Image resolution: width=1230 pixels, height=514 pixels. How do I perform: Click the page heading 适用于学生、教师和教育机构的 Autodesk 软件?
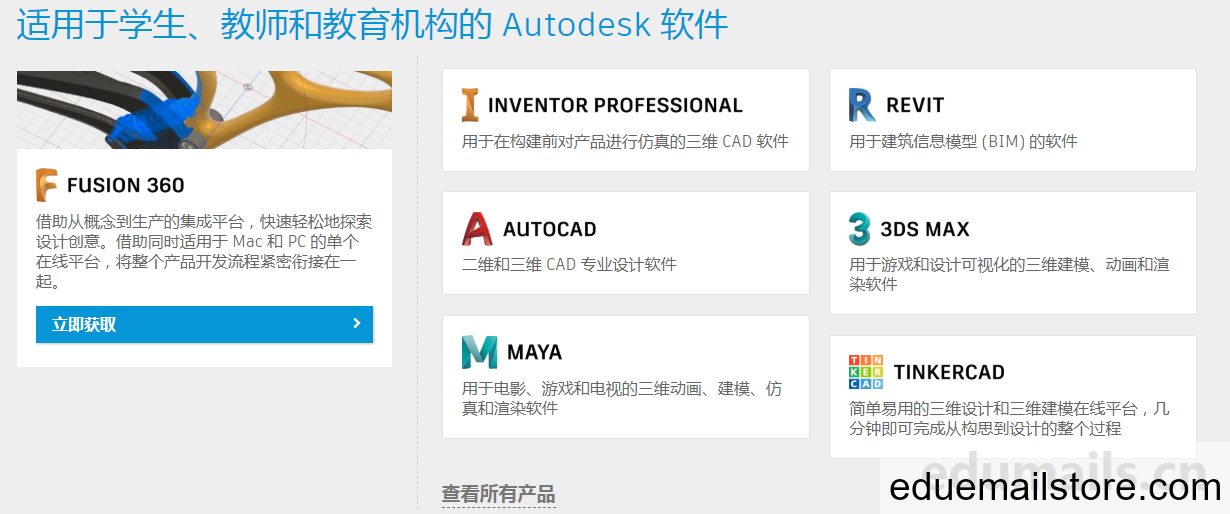pyautogui.click(x=372, y=24)
